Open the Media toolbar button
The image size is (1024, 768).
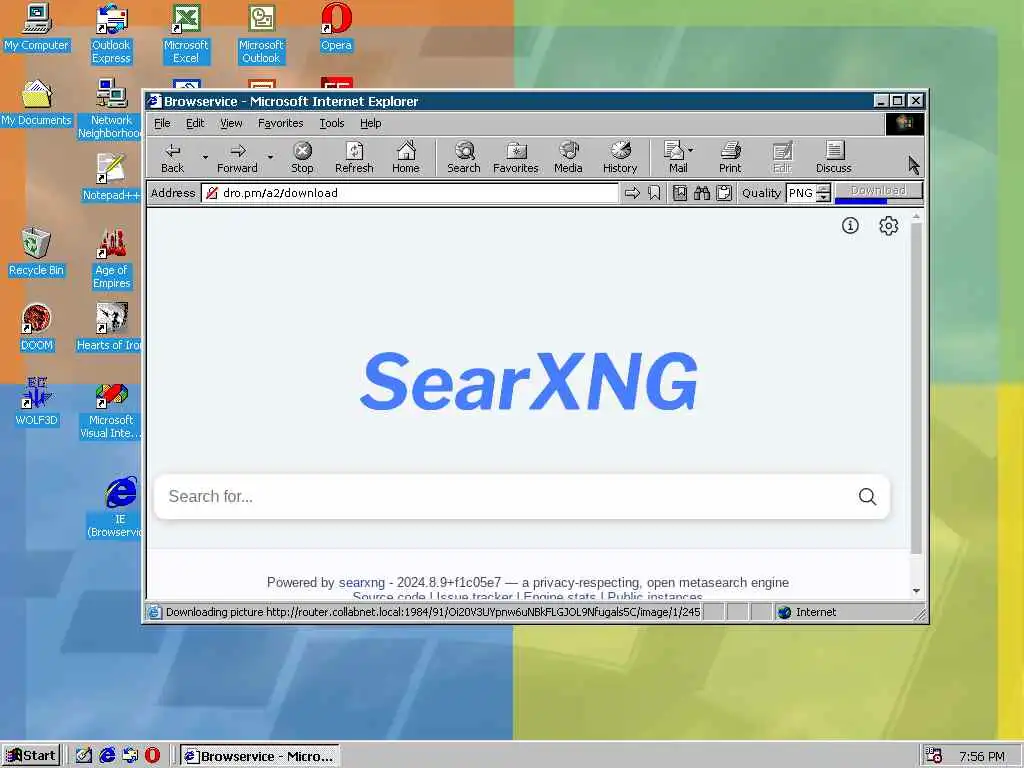pyautogui.click(x=568, y=158)
